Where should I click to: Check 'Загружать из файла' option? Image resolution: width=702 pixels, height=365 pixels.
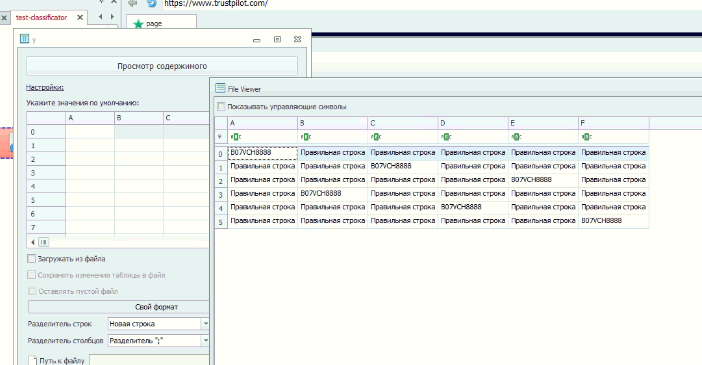click(x=31, y=258)
